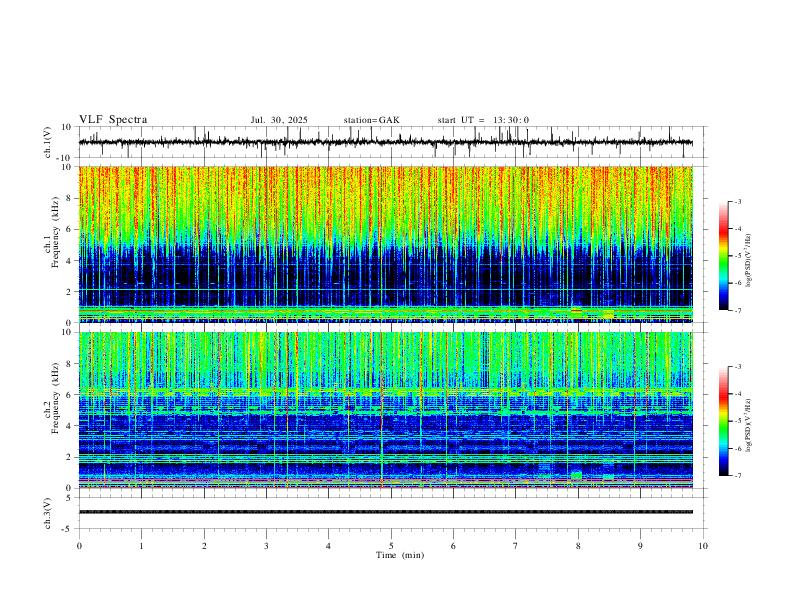The image size is (792, 612).
Task: Click the ch.2 spectrogram panel
Action: point(385,410)
